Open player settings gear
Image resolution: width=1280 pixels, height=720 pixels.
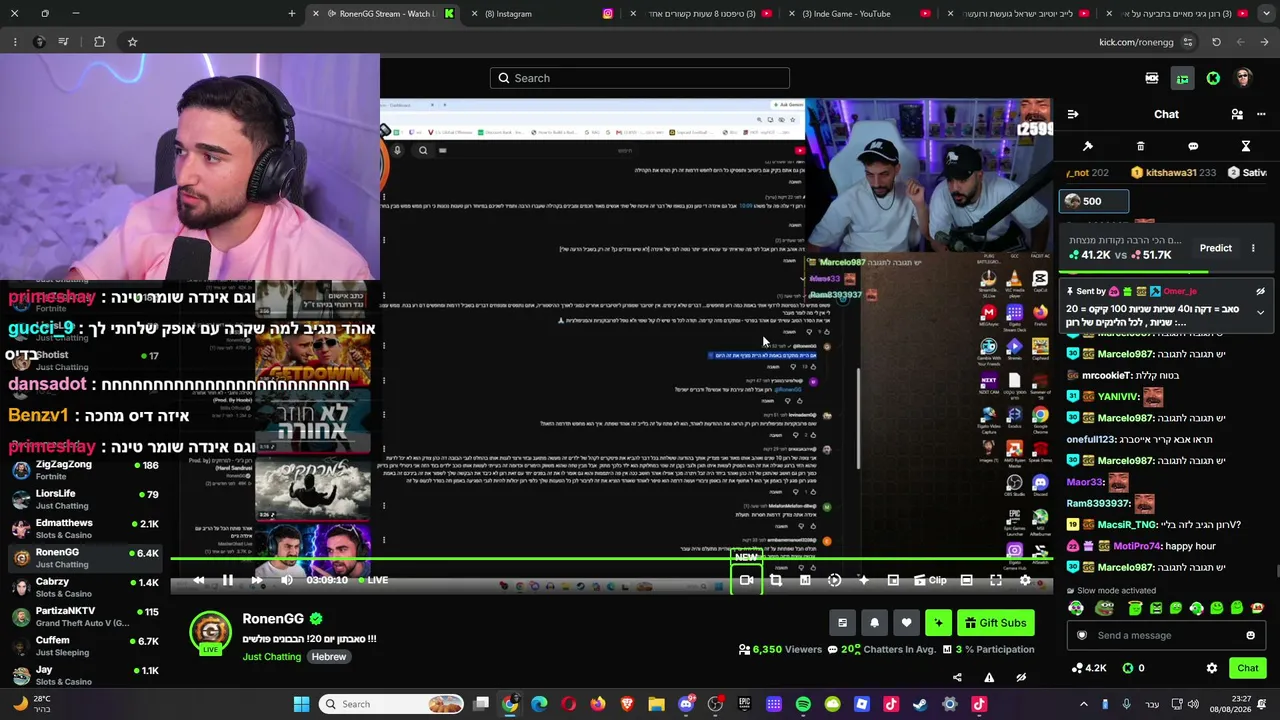point(1025,580)
